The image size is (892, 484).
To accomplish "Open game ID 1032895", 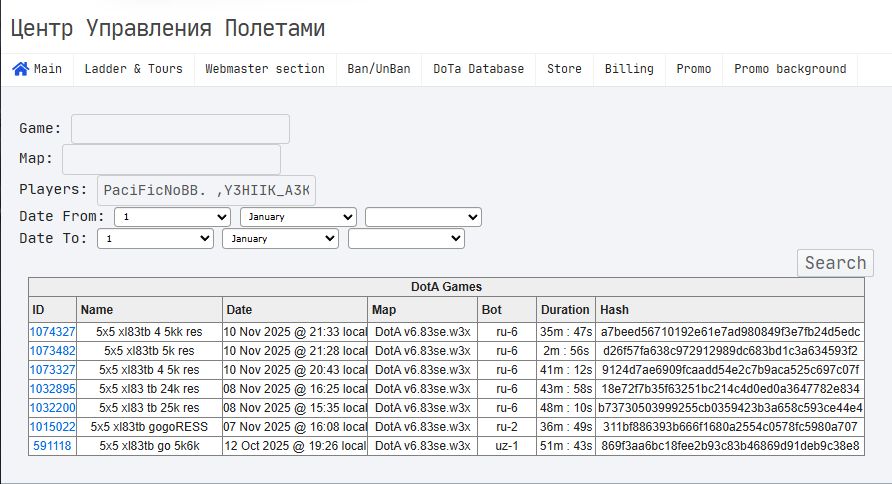I will [x=52, y=389].
